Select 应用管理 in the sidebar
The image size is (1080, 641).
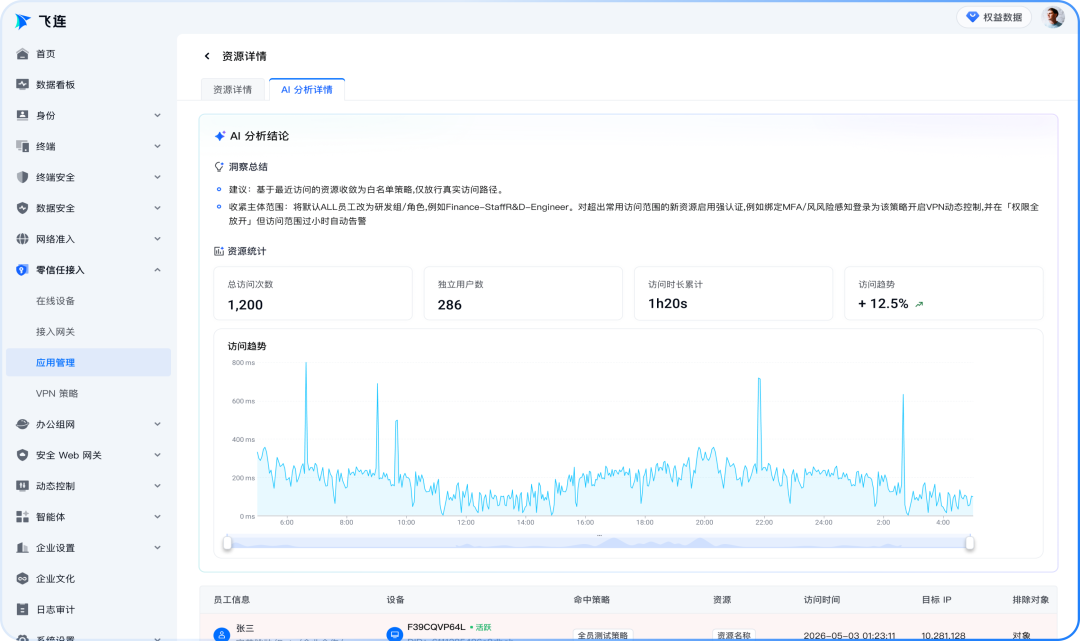coord(88,362)
